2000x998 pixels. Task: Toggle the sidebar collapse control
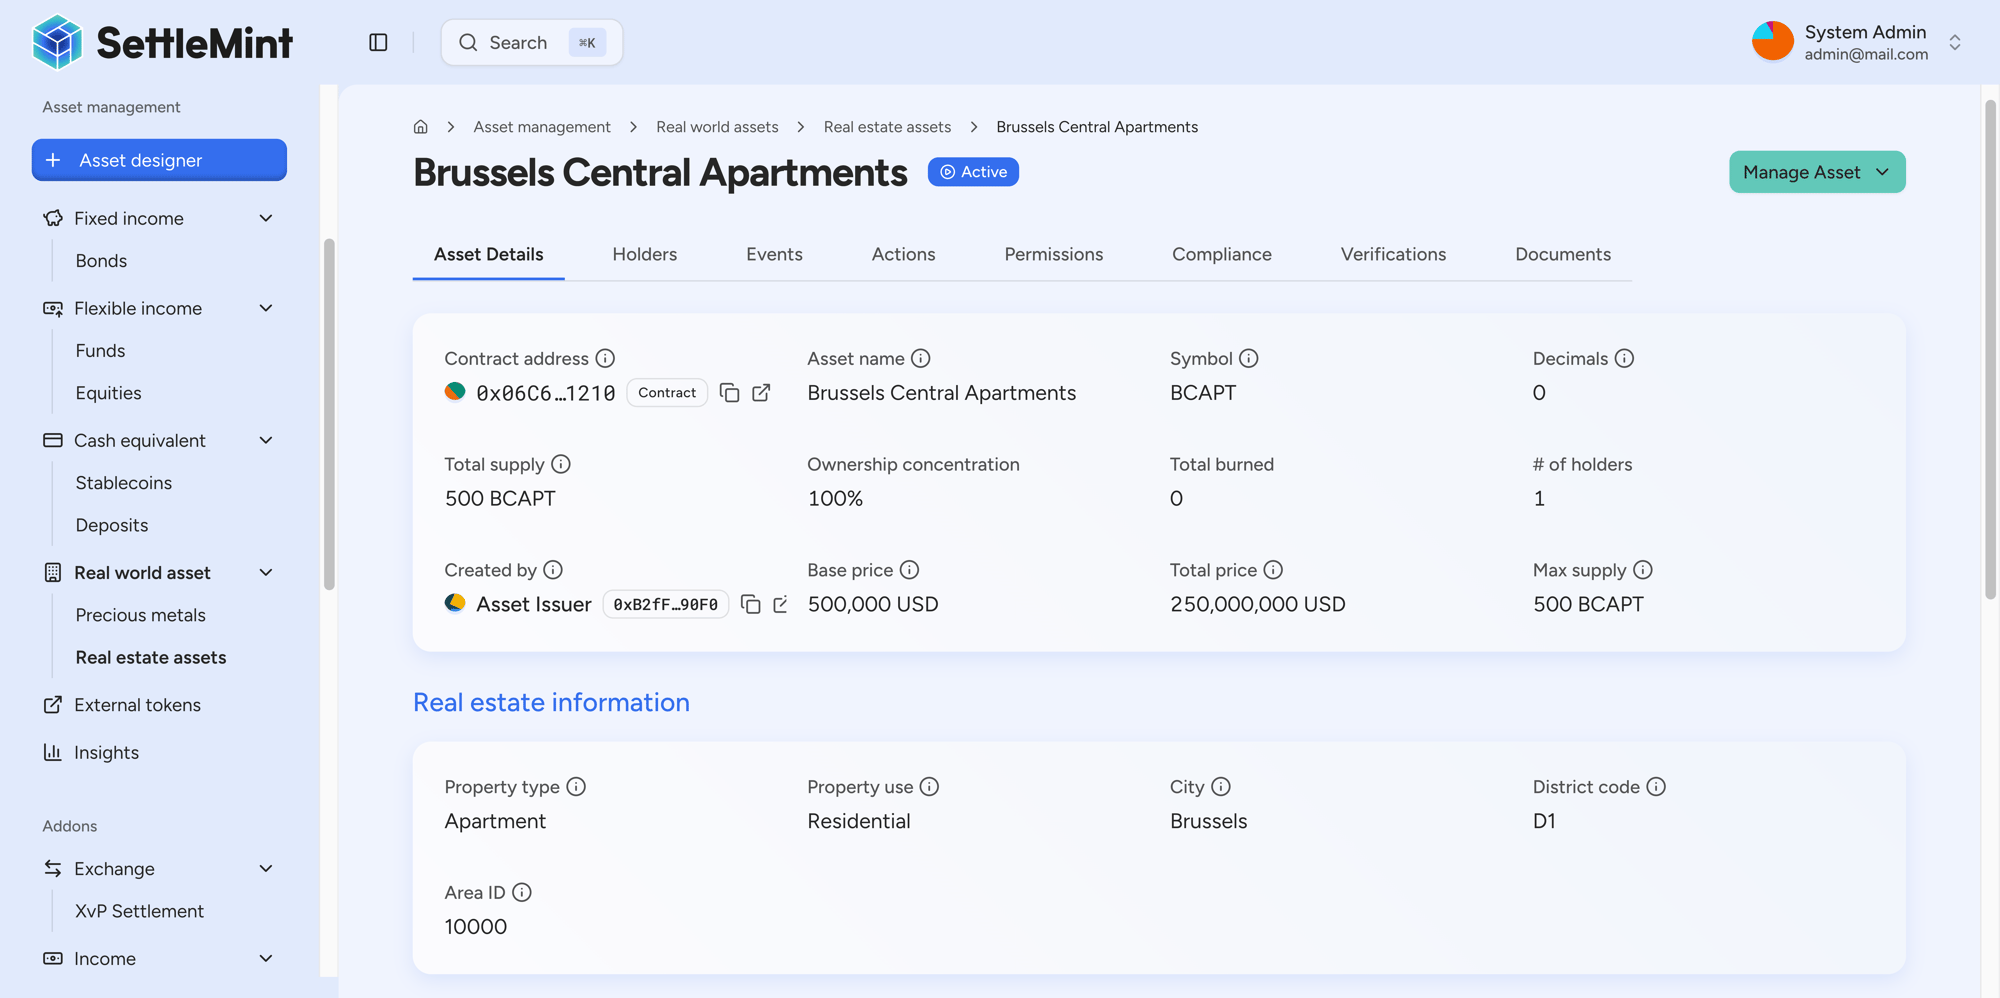coord(378,42)
